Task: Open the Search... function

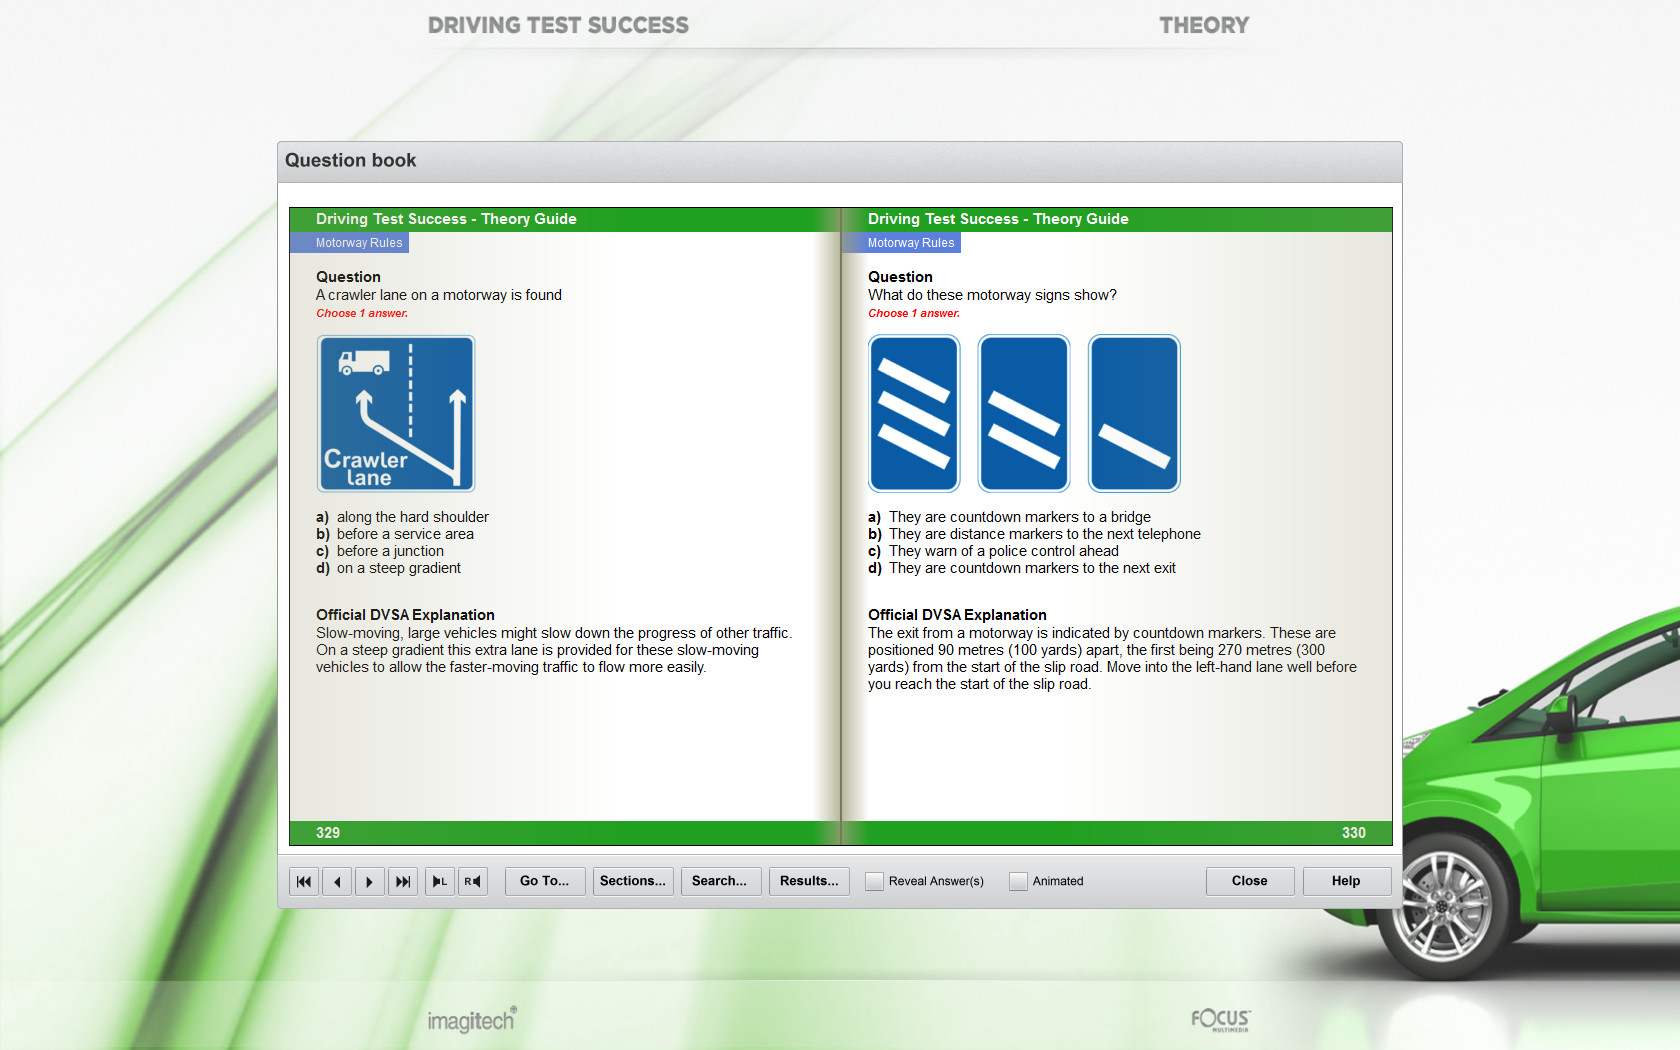Action: click(720, 881)
